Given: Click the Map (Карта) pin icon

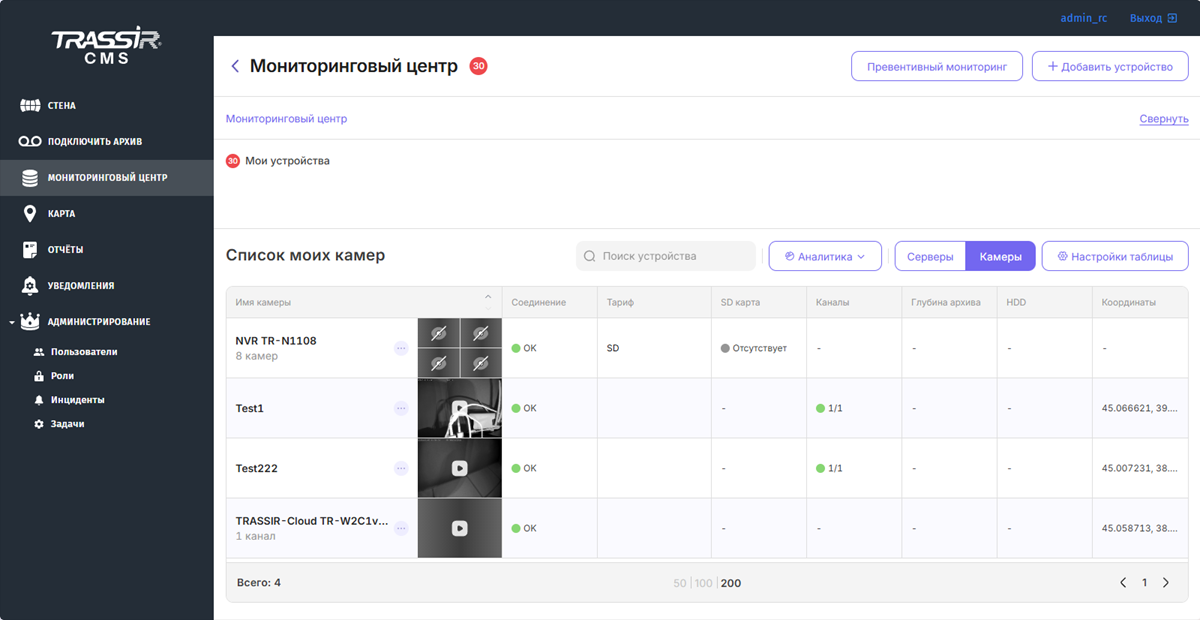Looking at the screenshot, I should (x=30, y=214).
